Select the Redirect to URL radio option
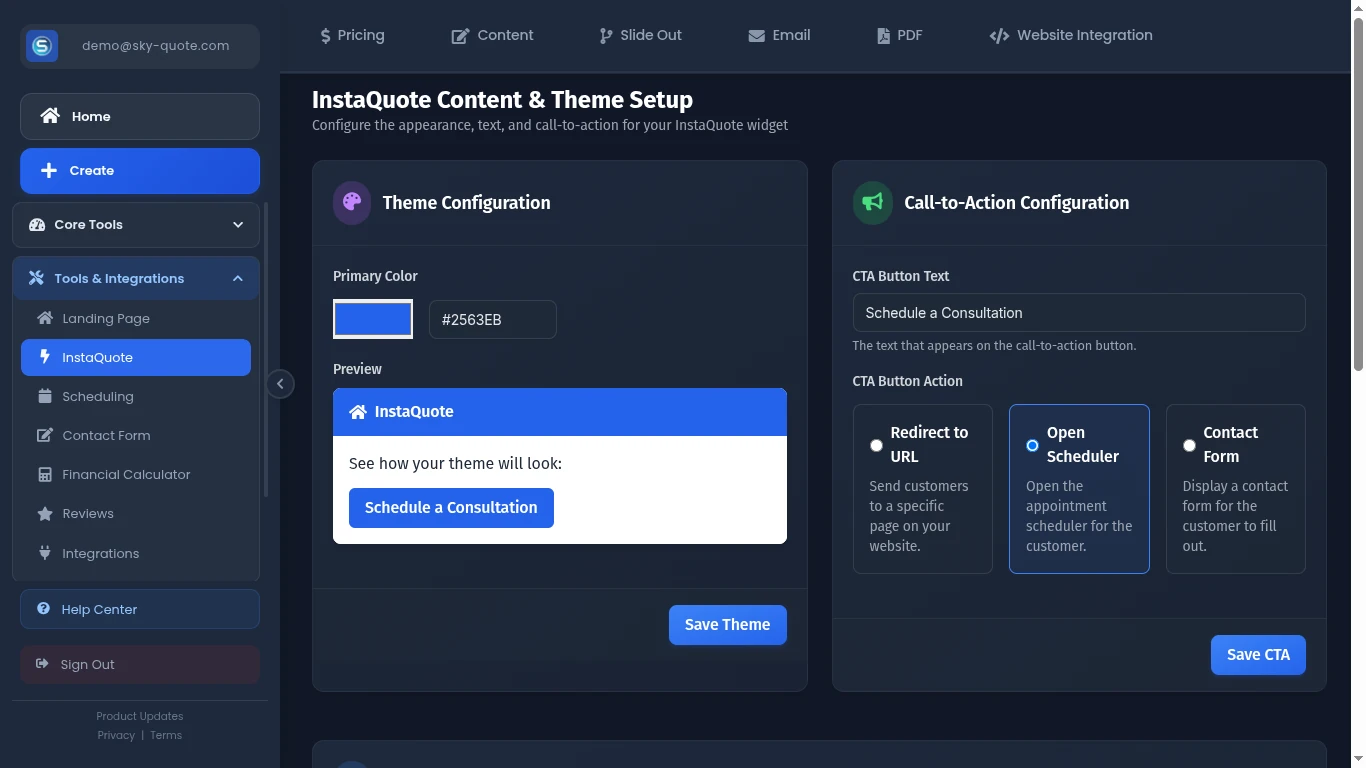Viewport: 1366px width, 768px height. [876, 445]
